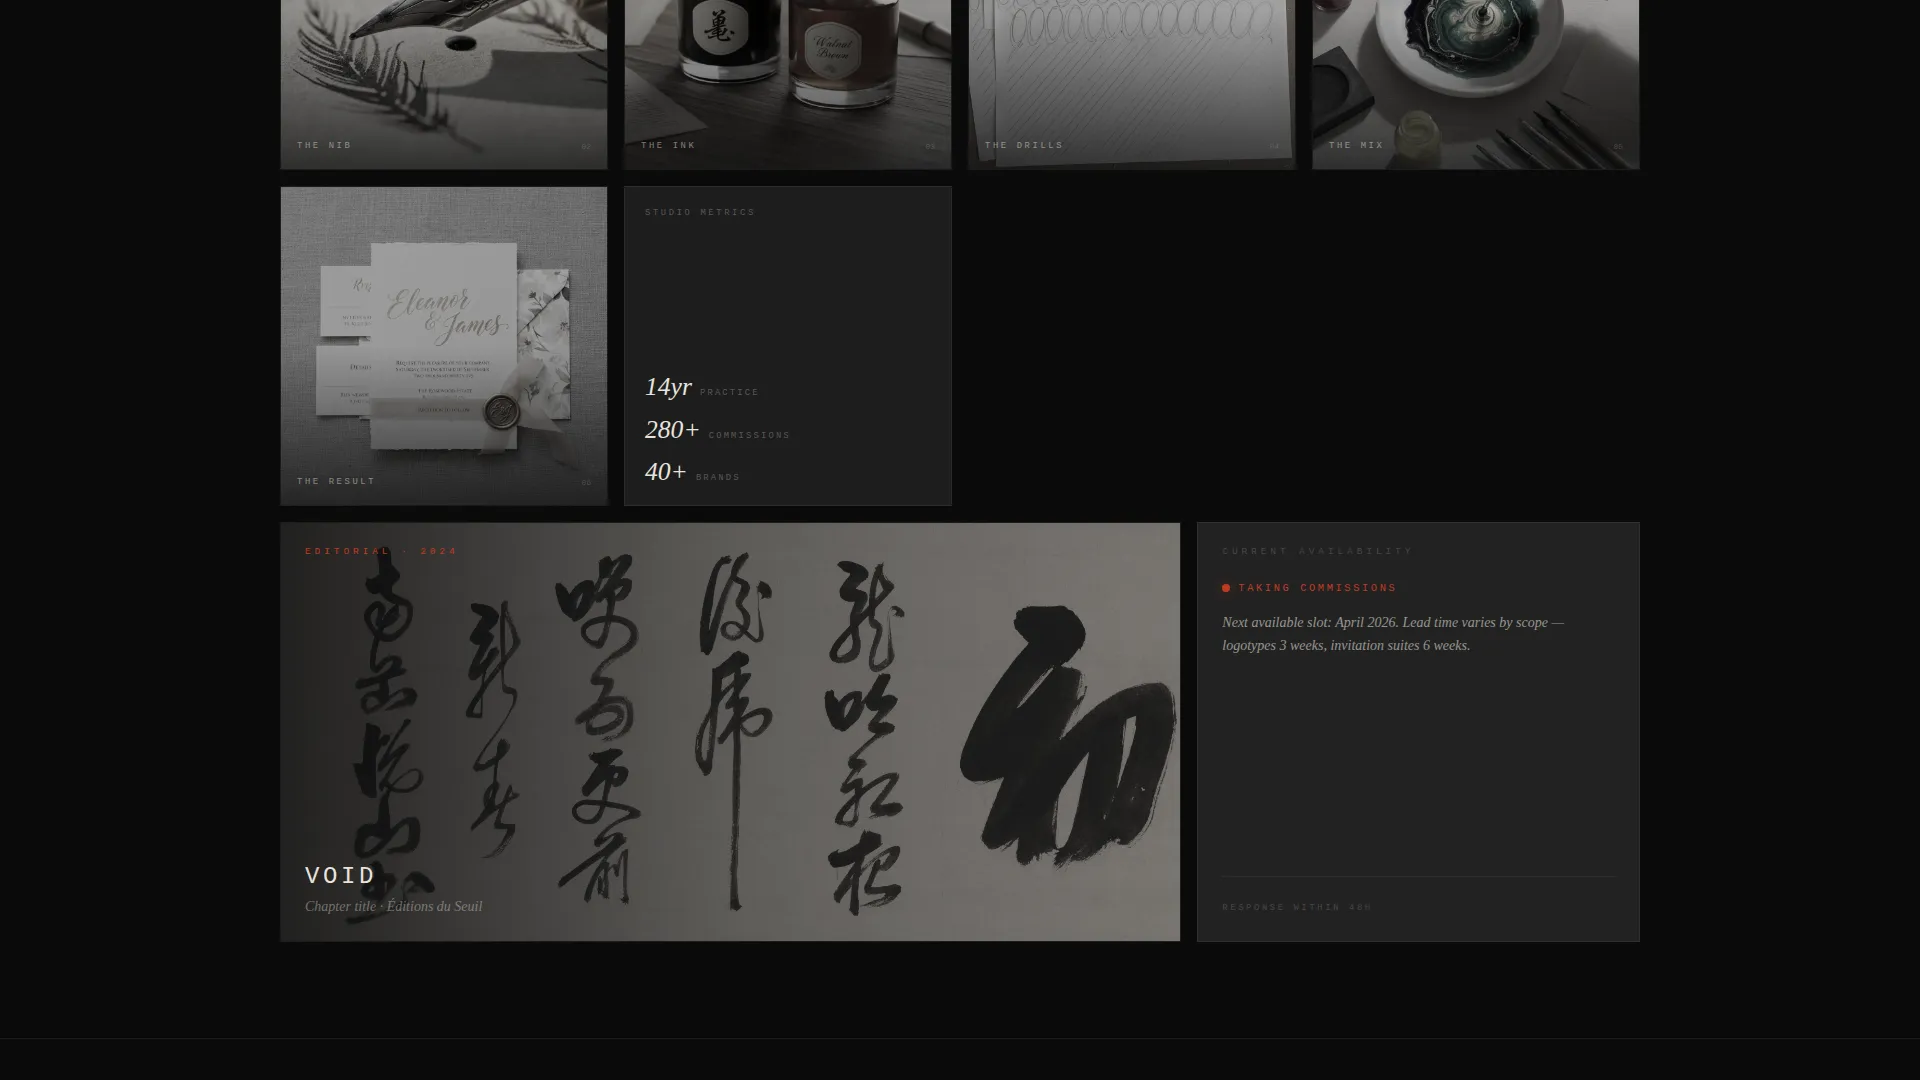Viewport: 1920px width, 1080px height.
Task: Click THE RESULT caption label
Action: pyautogui.click(x=336, y=481)
